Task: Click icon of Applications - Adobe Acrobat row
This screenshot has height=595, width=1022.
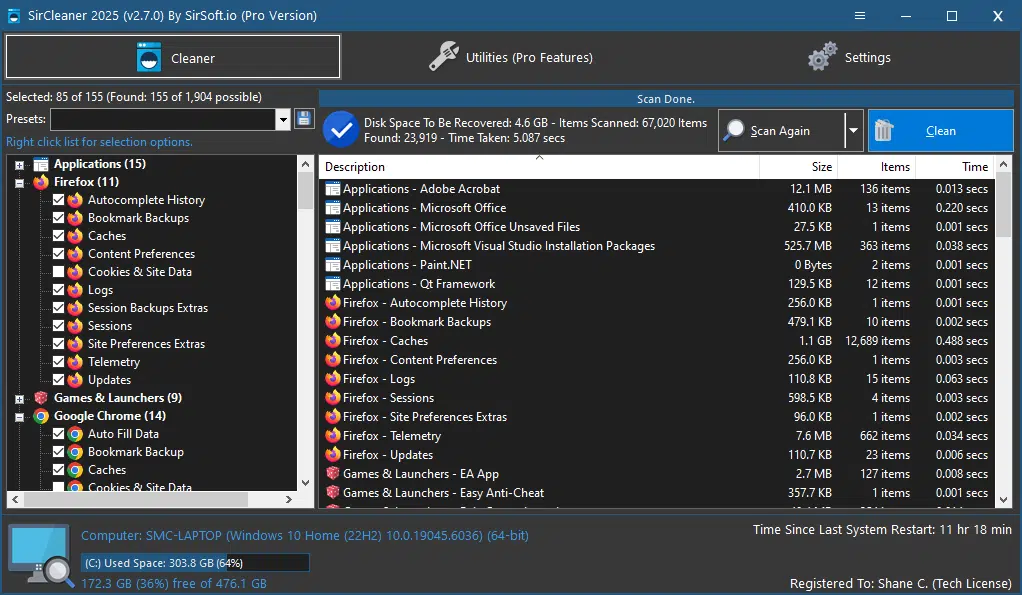Action: (332, 189)
